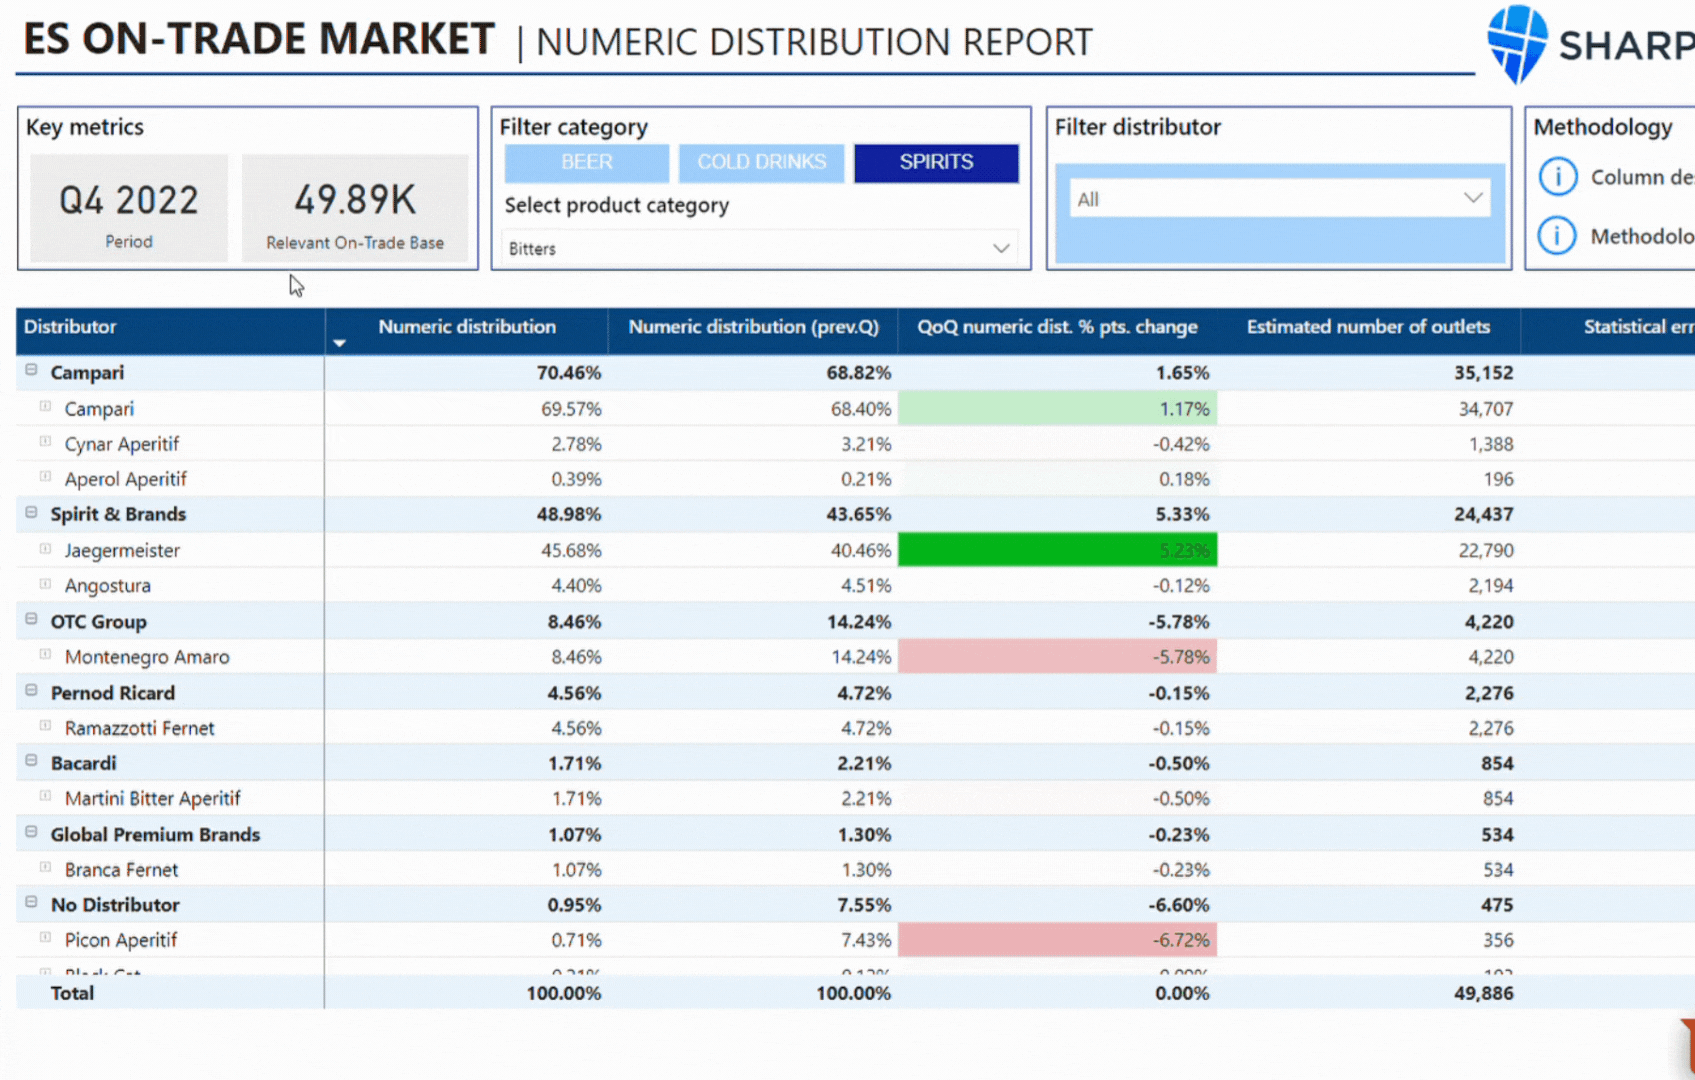Click Bacardi 854 outlets value in bold

click(1497, 764)
